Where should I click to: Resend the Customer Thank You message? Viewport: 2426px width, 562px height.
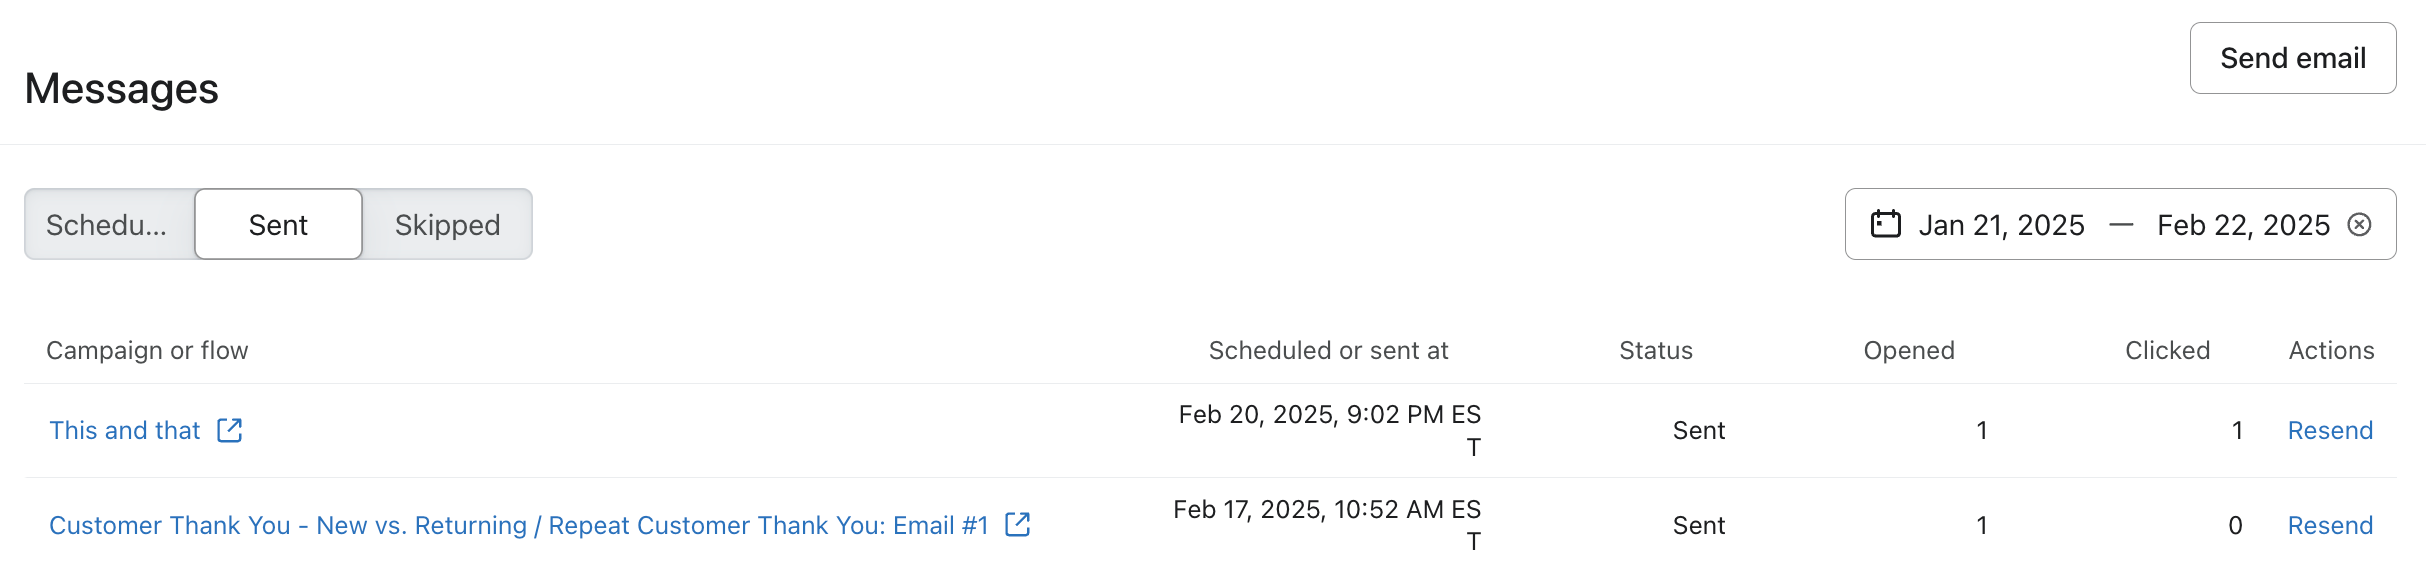click(x=2330, y=525)
